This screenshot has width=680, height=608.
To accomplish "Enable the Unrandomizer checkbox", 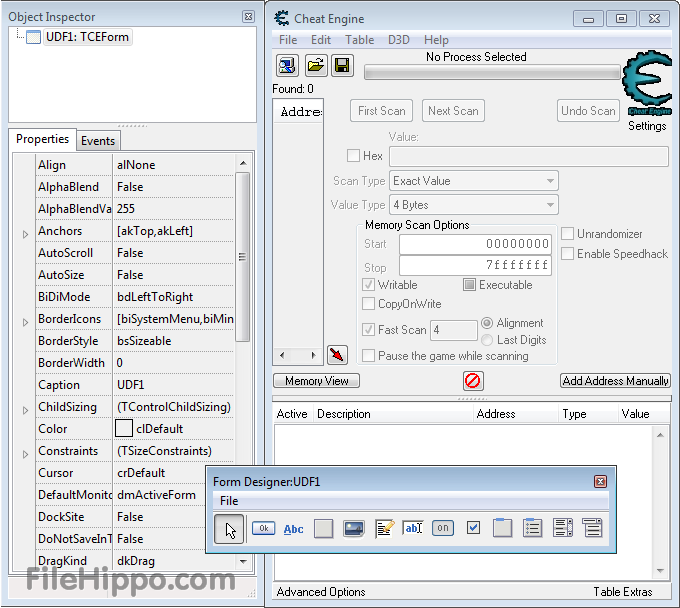I will click(568, 233).
